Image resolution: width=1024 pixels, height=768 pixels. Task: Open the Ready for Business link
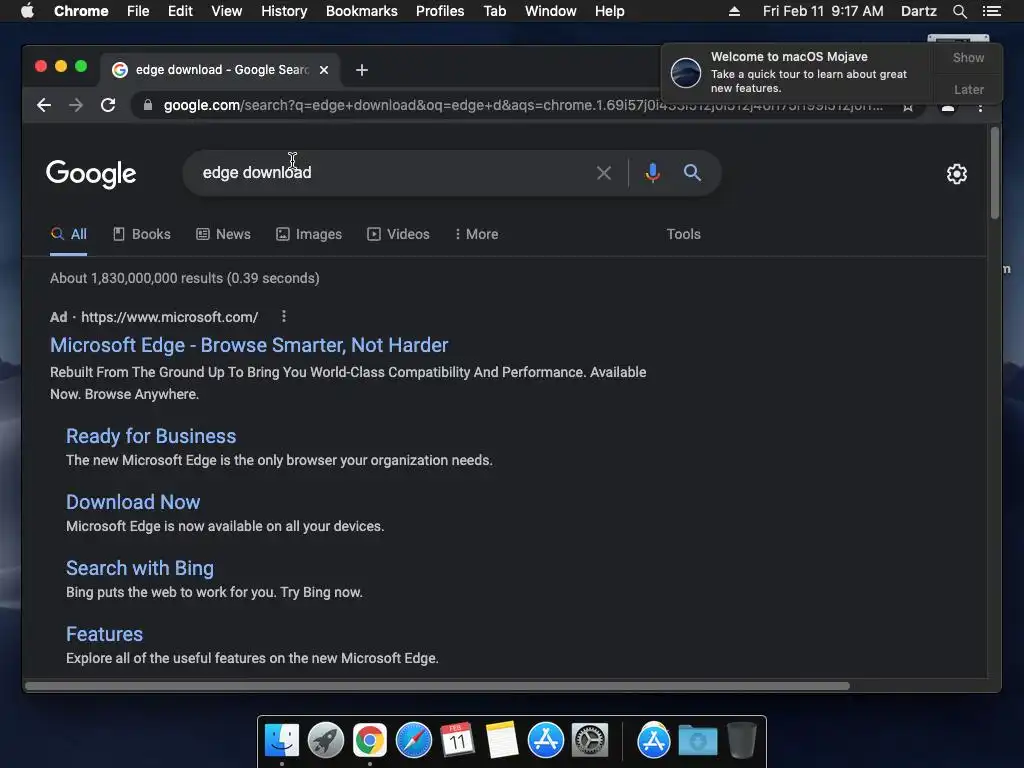(151, 436)
